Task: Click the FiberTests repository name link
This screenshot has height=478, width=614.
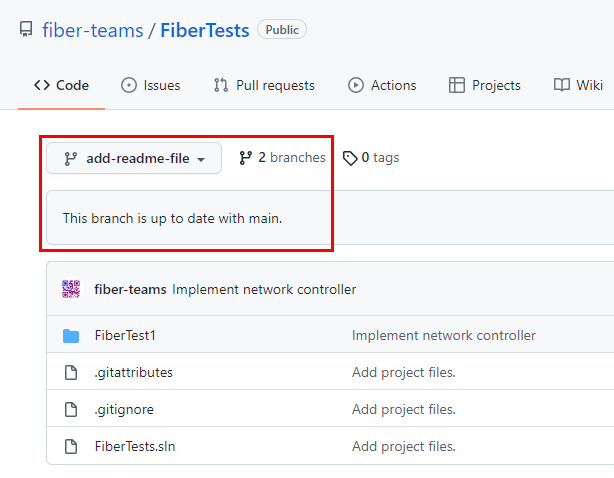Action: point(204,30)
